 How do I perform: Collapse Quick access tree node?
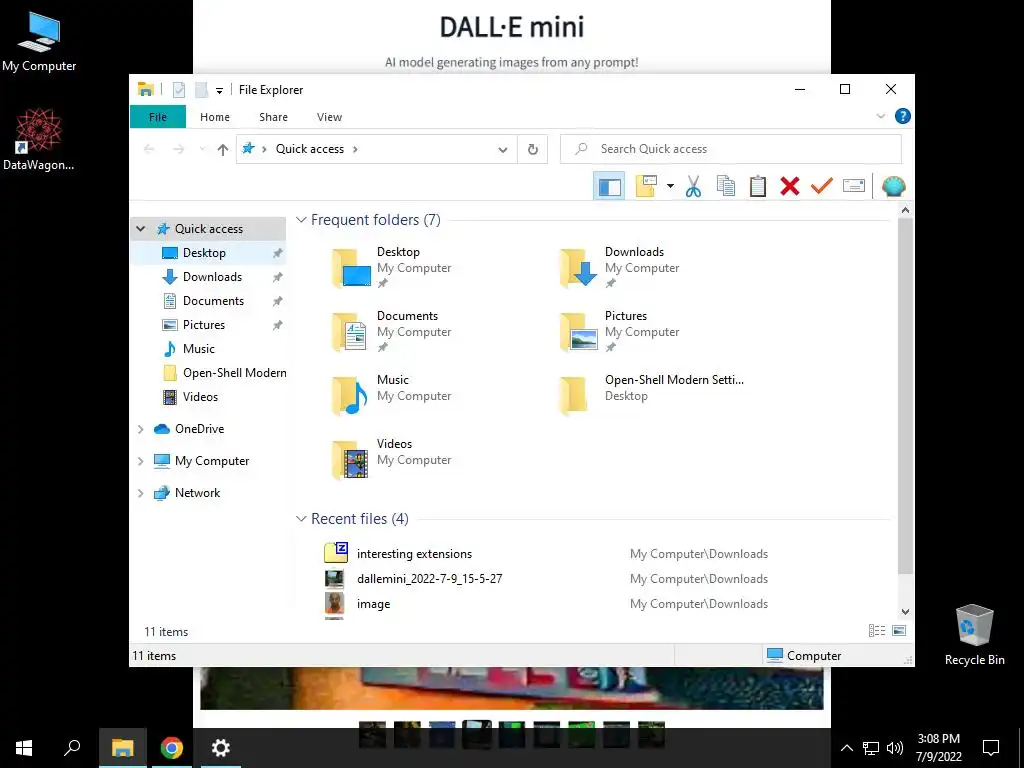click(x=140, y=229)
